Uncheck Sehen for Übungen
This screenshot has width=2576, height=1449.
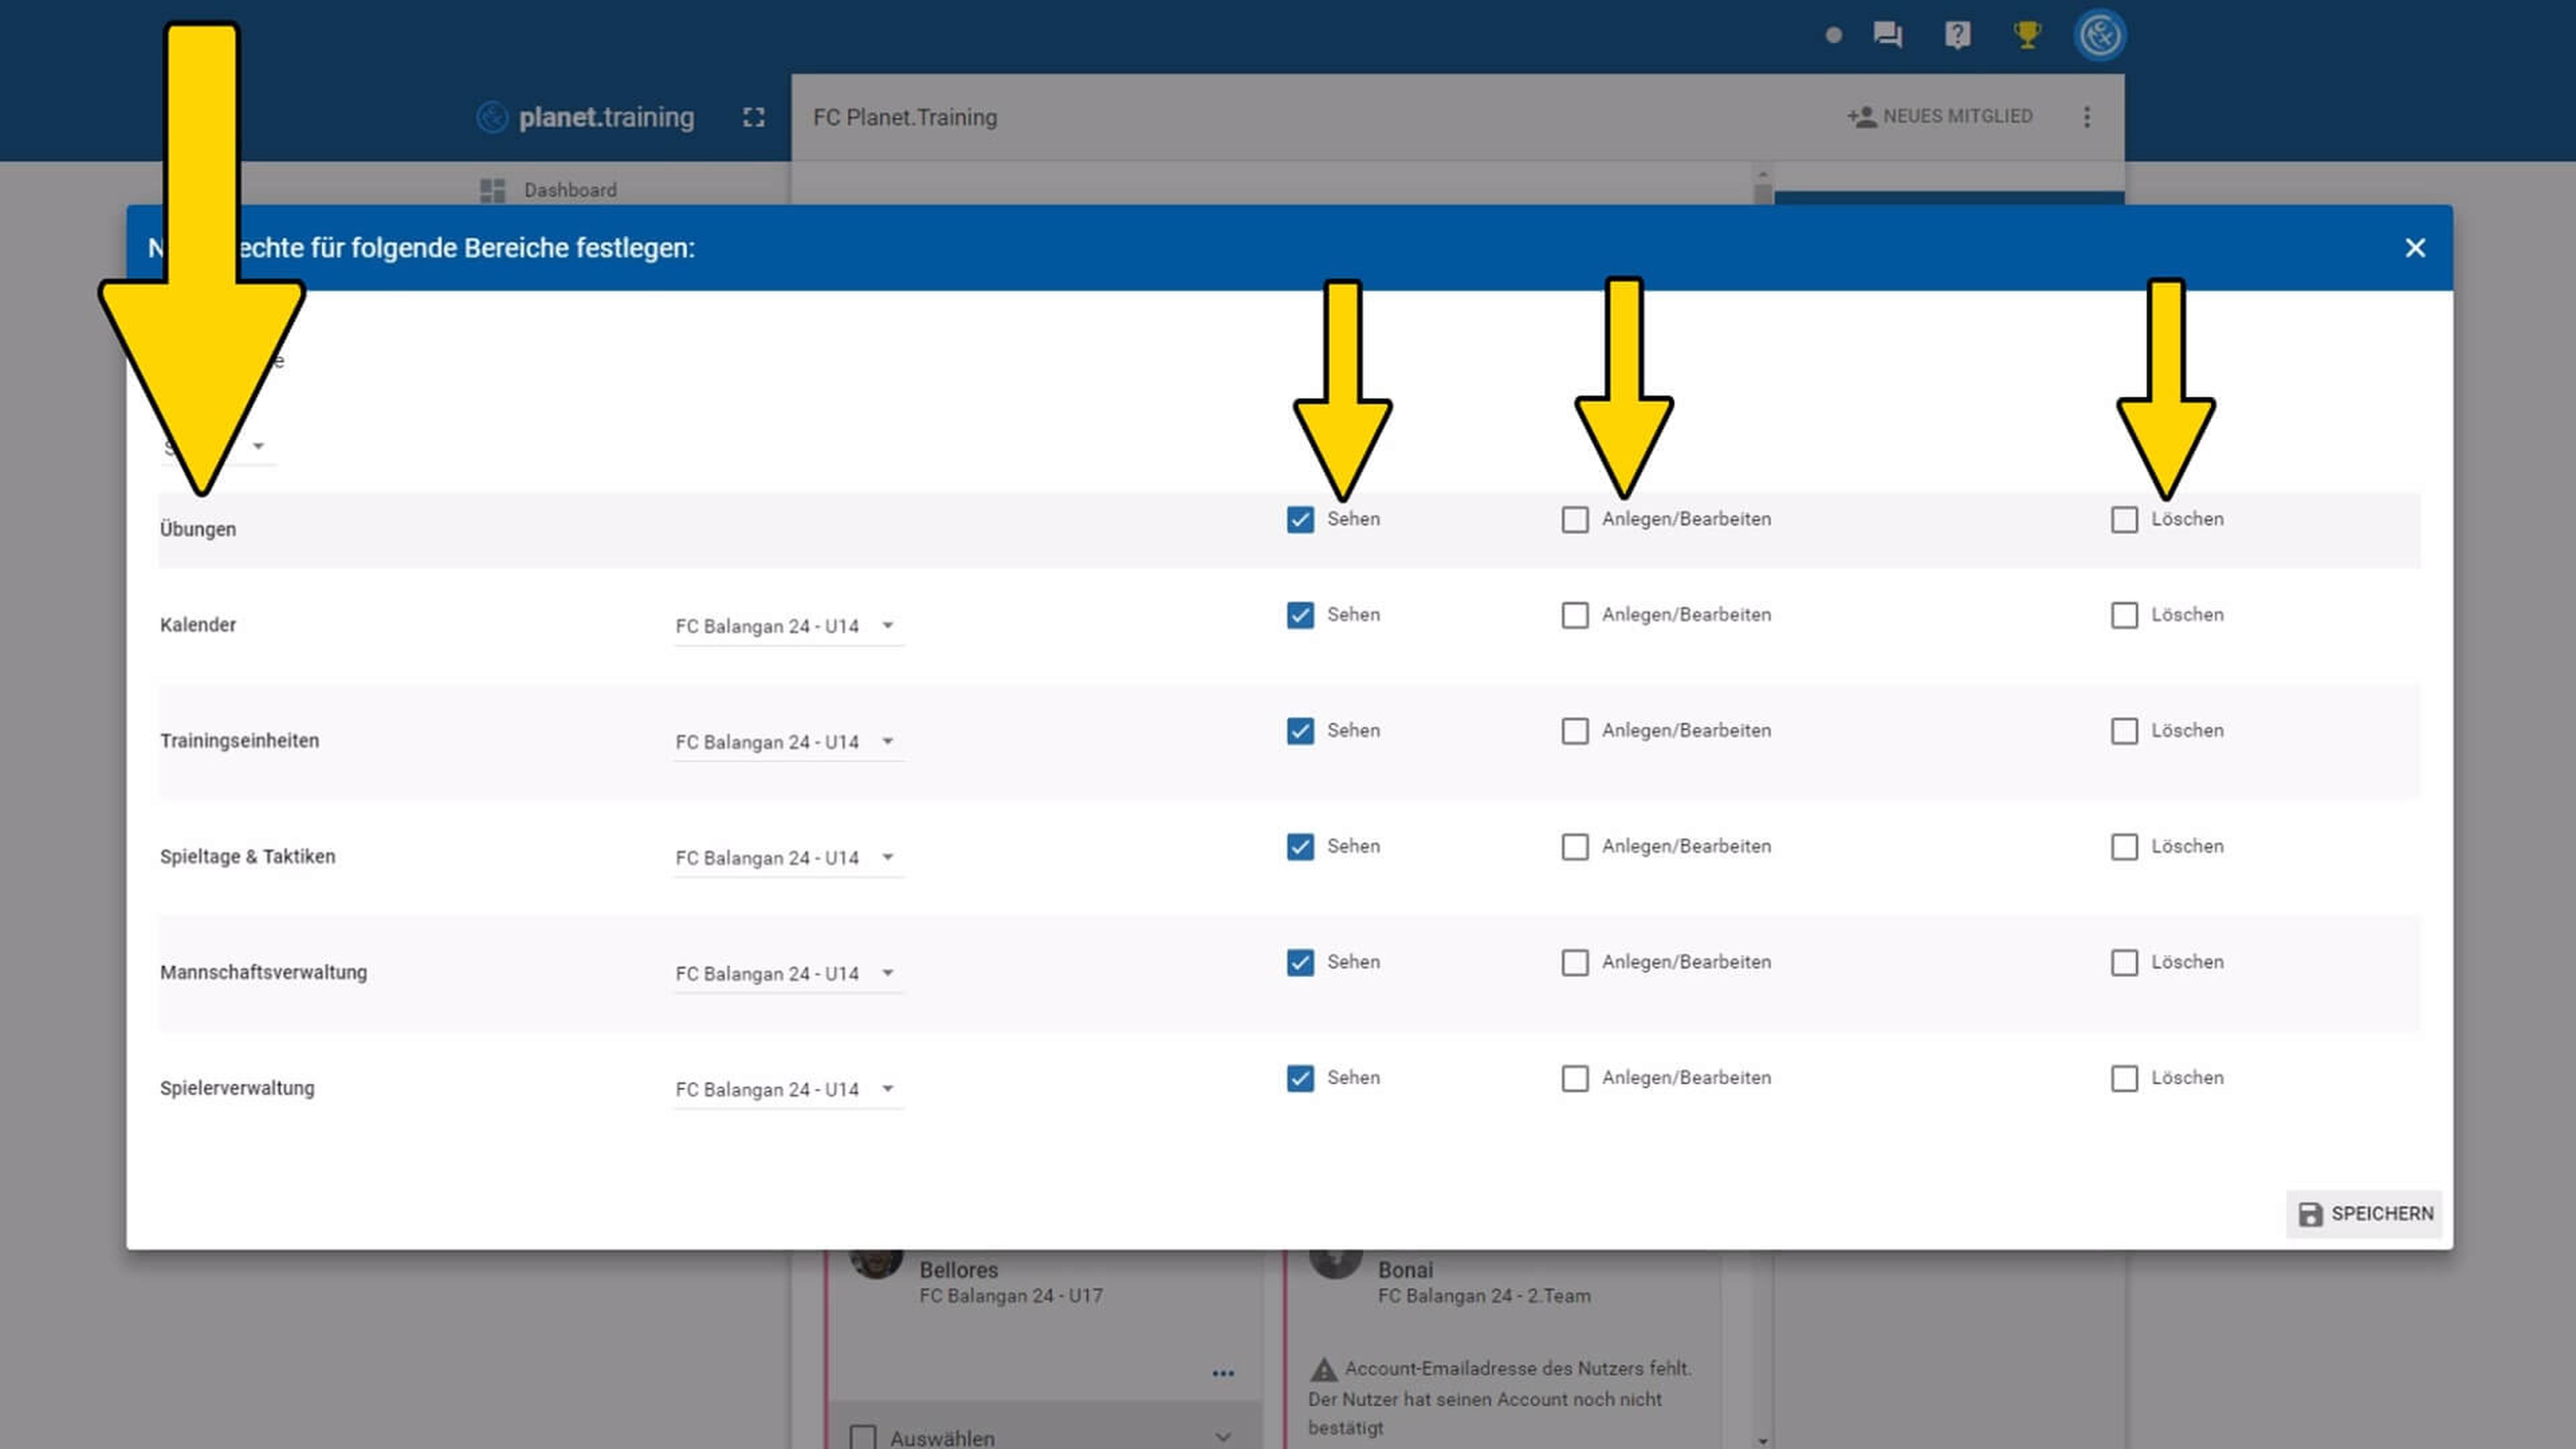click(x=1300, y=519)
